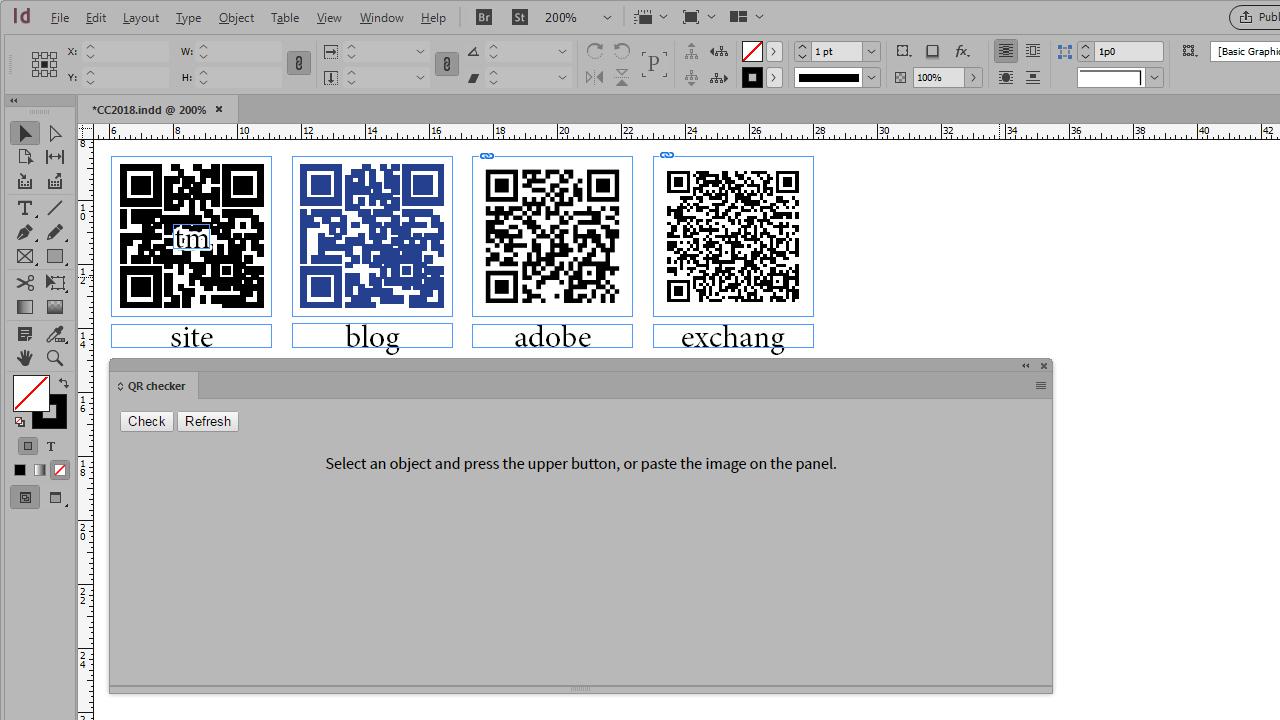This screenshot has width=1280, height=720.
Task: Open the Object menu
Action: click(236, 18)
